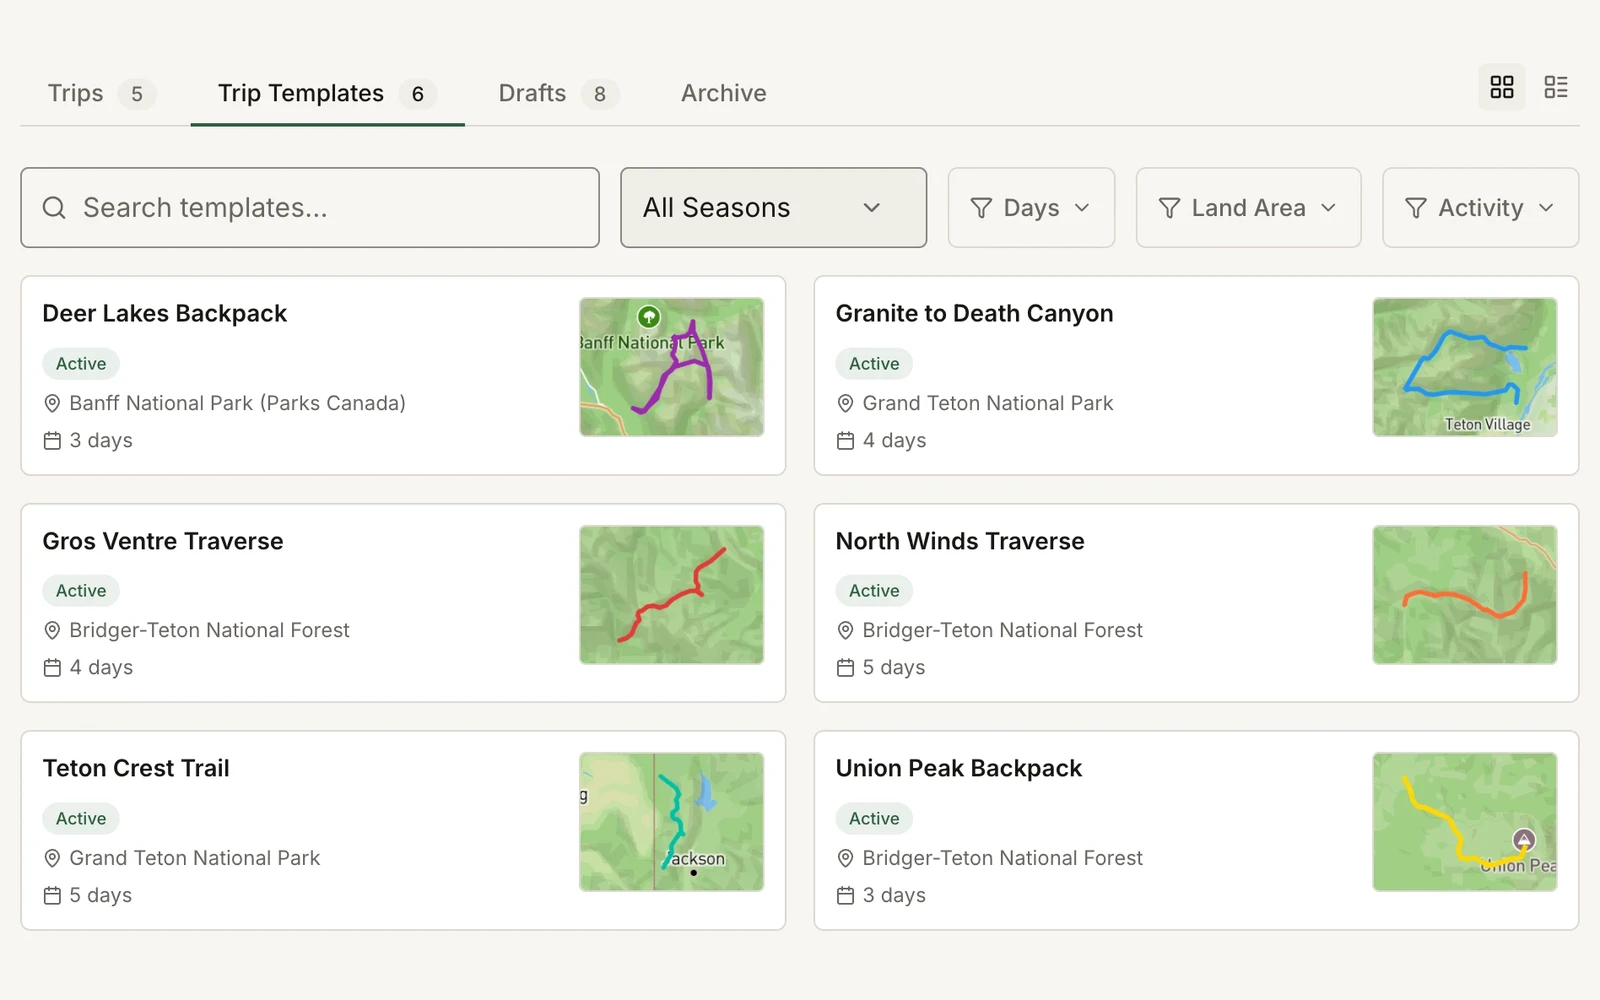Open the All Seasons dropdown
1600x1000 pixels.
click(773, 207)
